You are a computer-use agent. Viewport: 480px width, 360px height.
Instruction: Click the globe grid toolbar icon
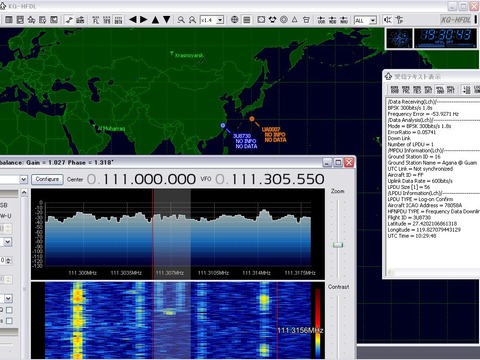(235, 20)
